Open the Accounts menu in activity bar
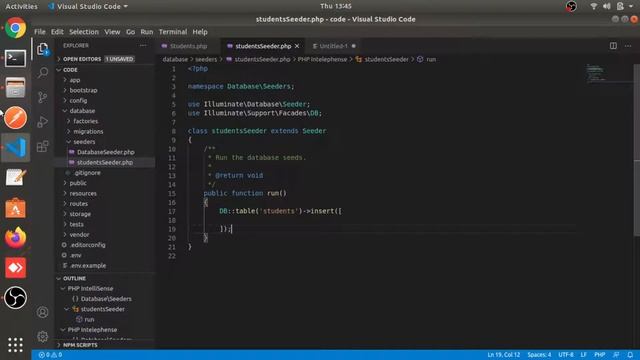Viewport: 640px width, 360px height. tap(42, 312)
